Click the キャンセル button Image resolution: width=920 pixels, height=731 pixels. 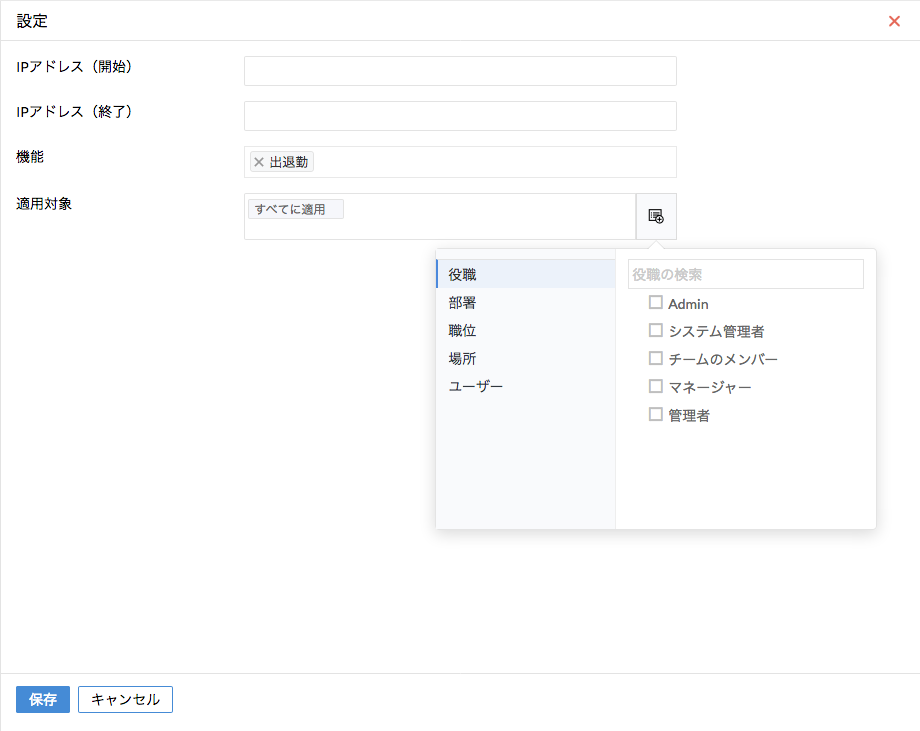[126, 699]
